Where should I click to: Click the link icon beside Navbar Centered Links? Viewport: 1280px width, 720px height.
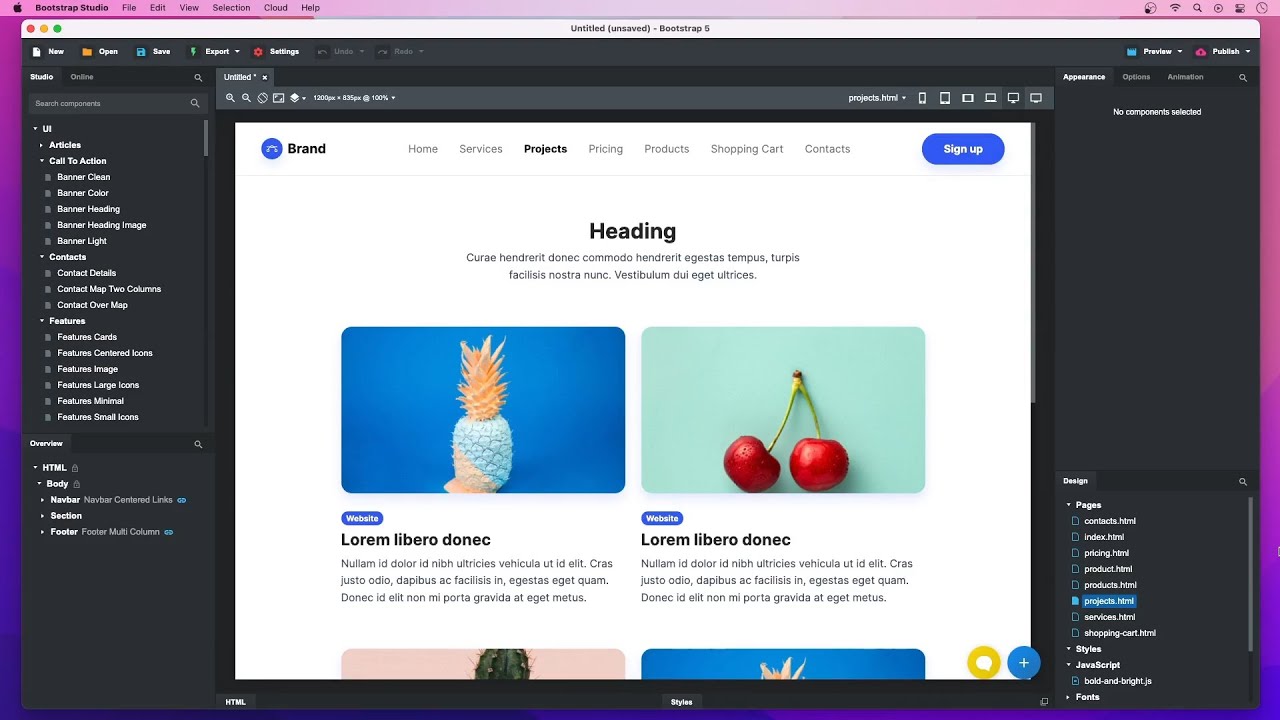point(182,500)
